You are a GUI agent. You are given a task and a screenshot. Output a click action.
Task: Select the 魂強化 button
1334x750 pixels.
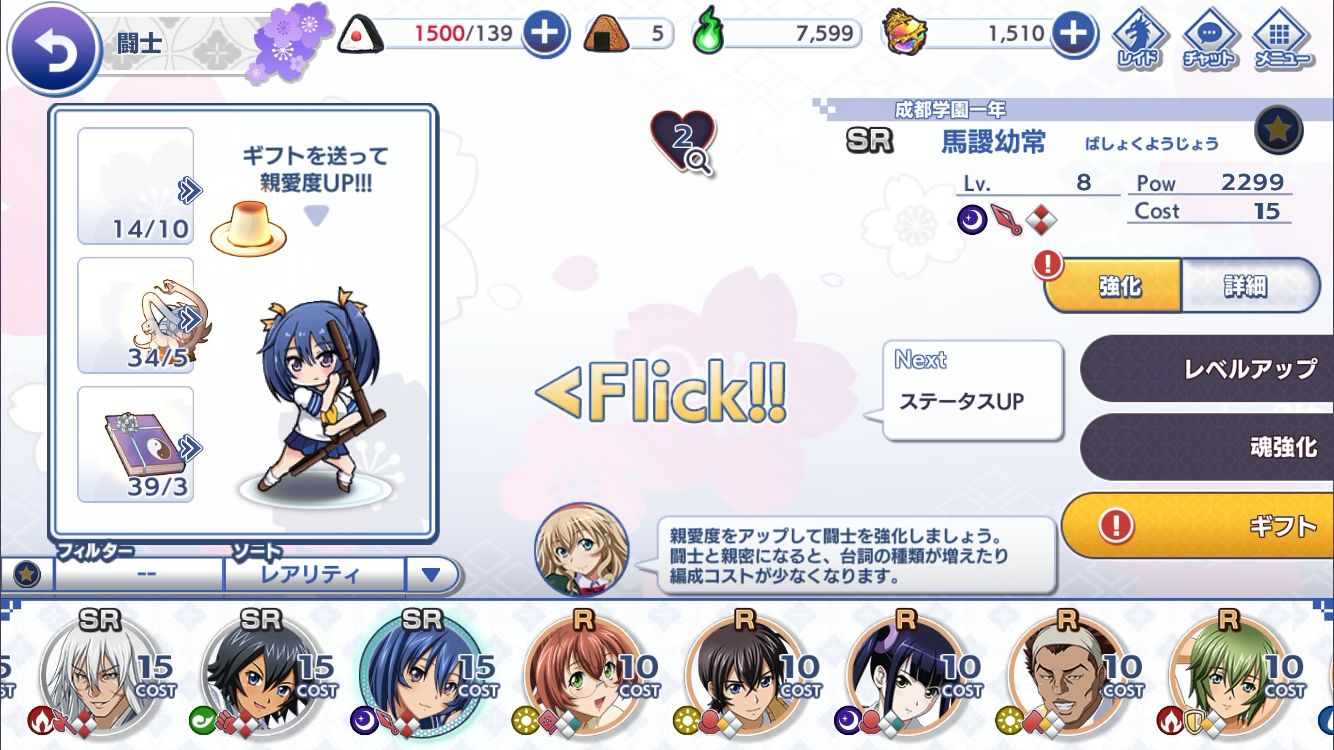(1207, 447)
